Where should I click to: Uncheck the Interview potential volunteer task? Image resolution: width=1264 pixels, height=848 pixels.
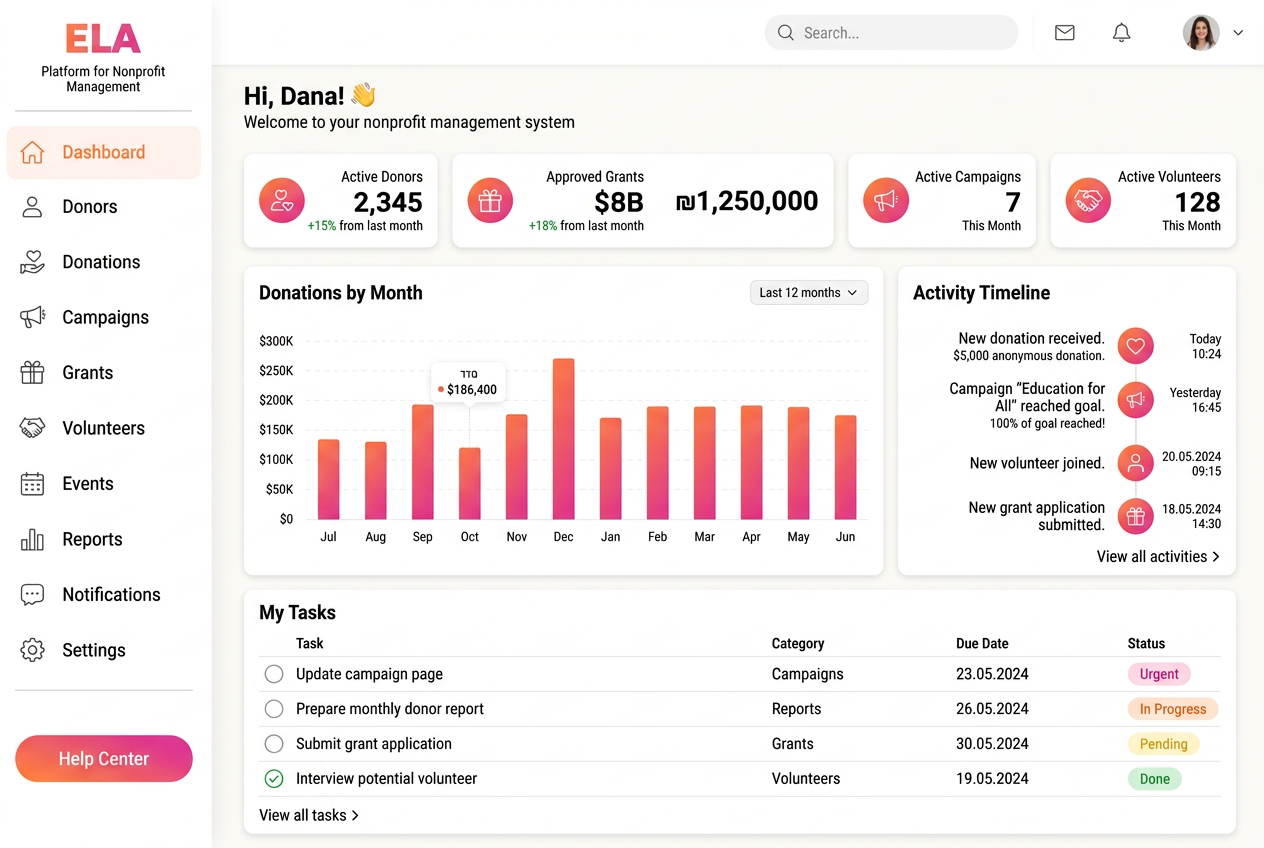(x=274, y=779)
